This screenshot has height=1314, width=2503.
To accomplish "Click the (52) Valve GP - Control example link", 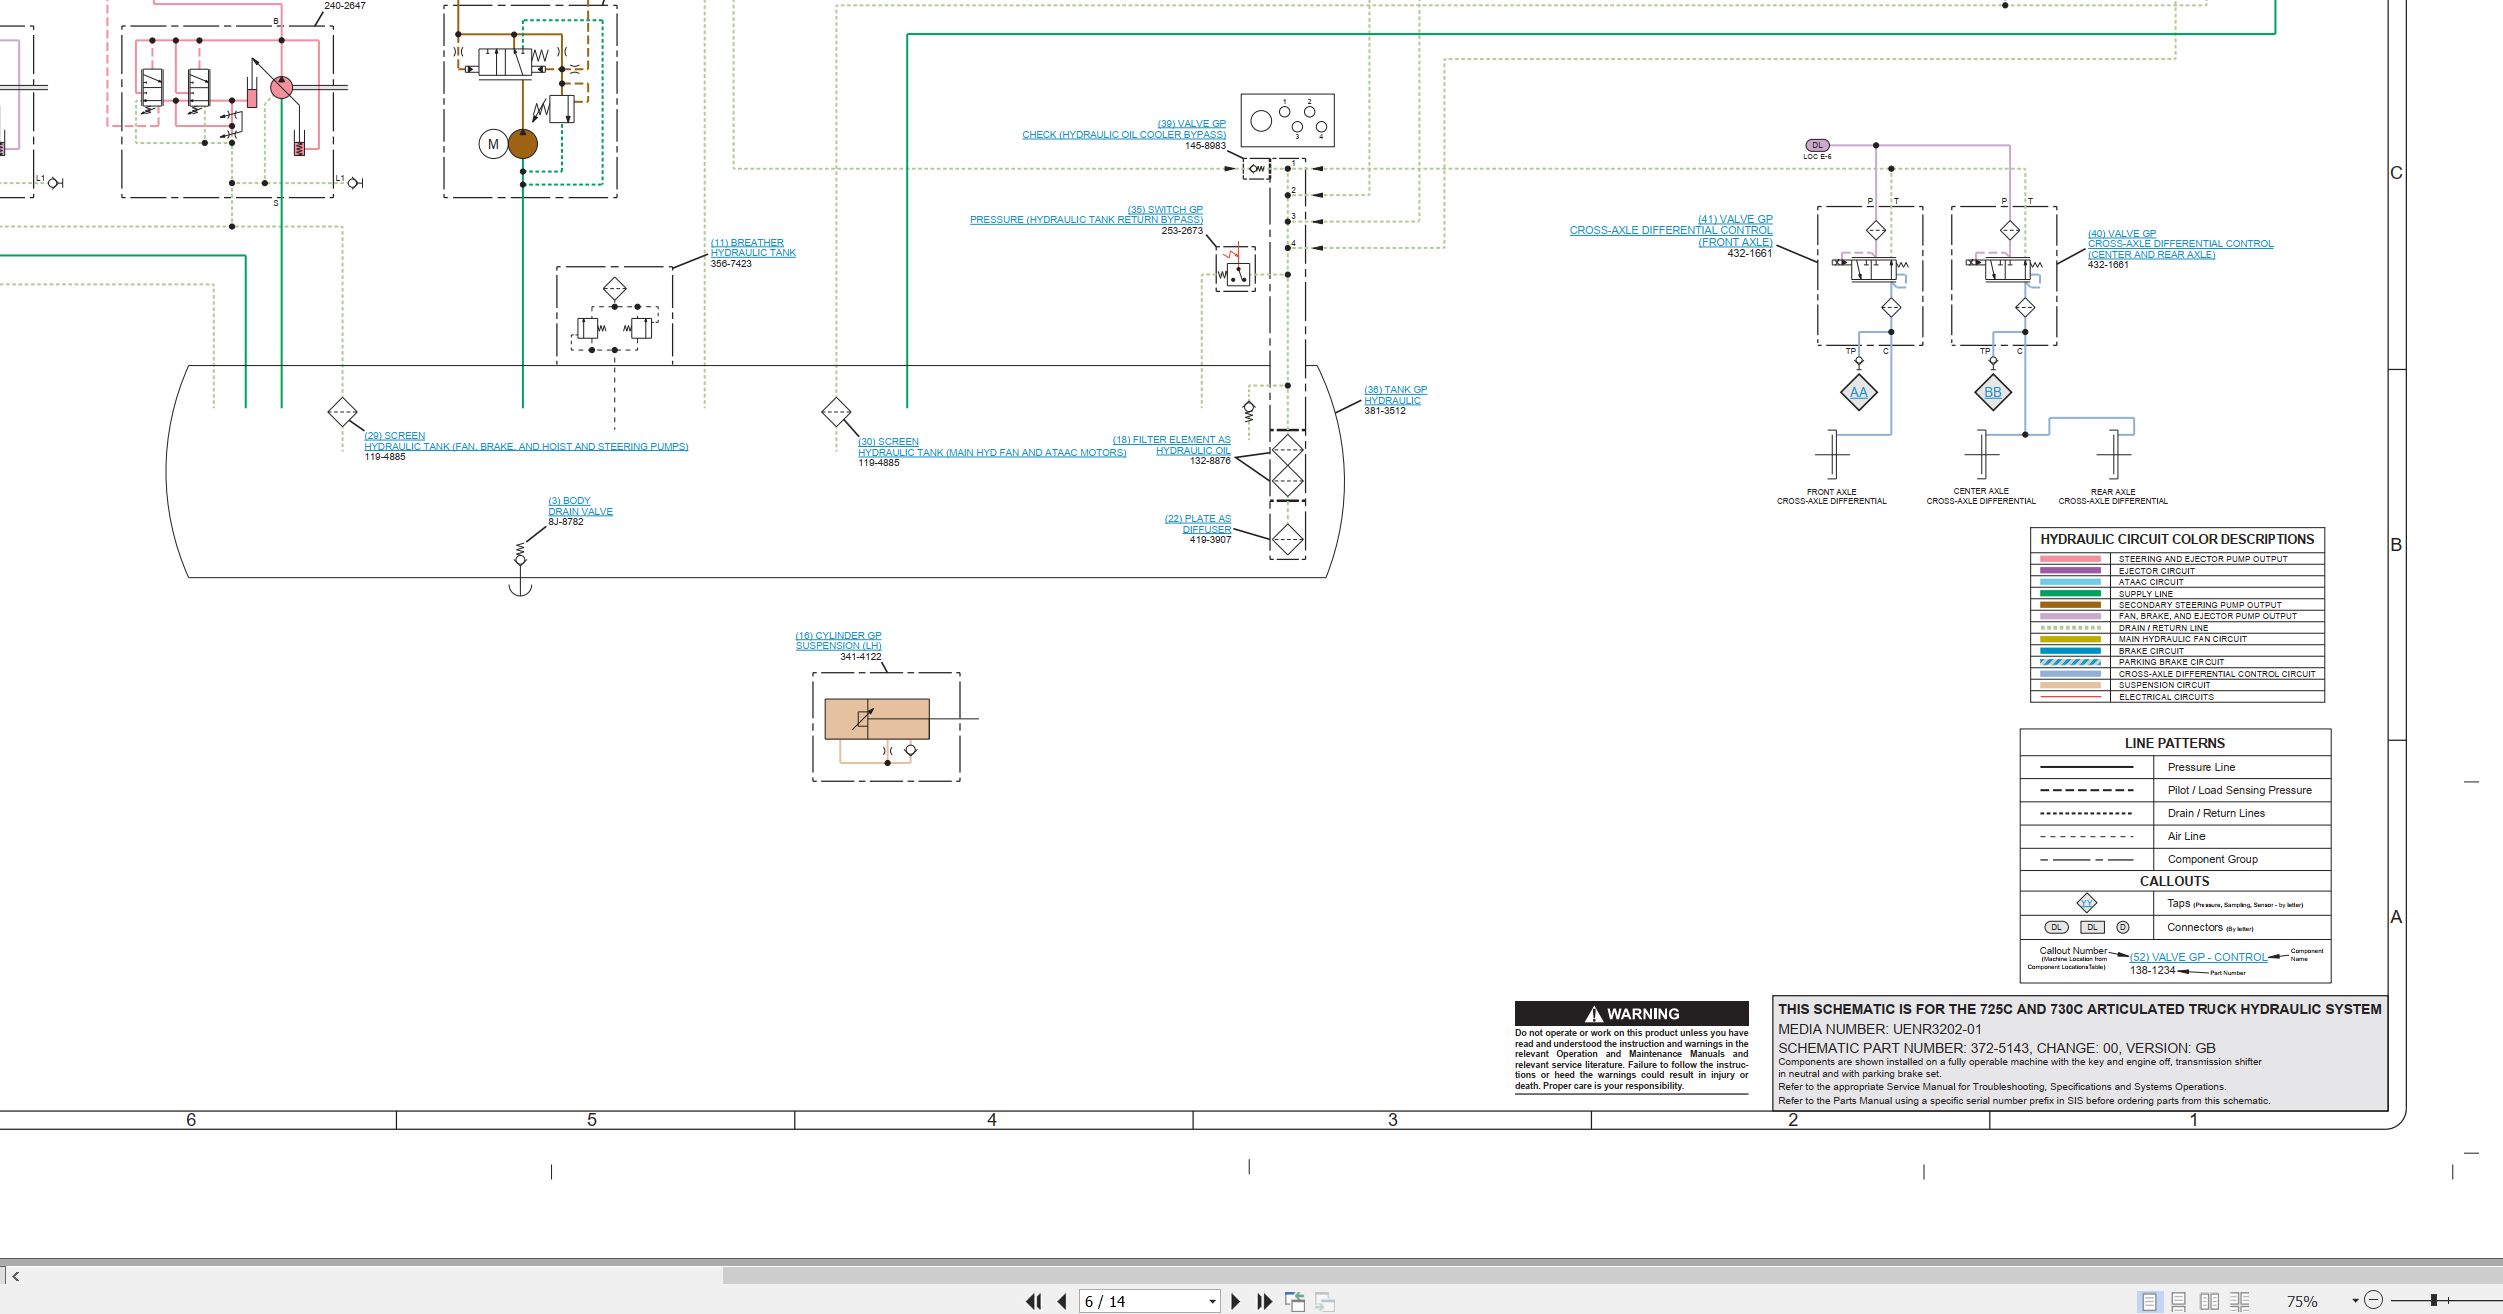I will pos(2198,957).
